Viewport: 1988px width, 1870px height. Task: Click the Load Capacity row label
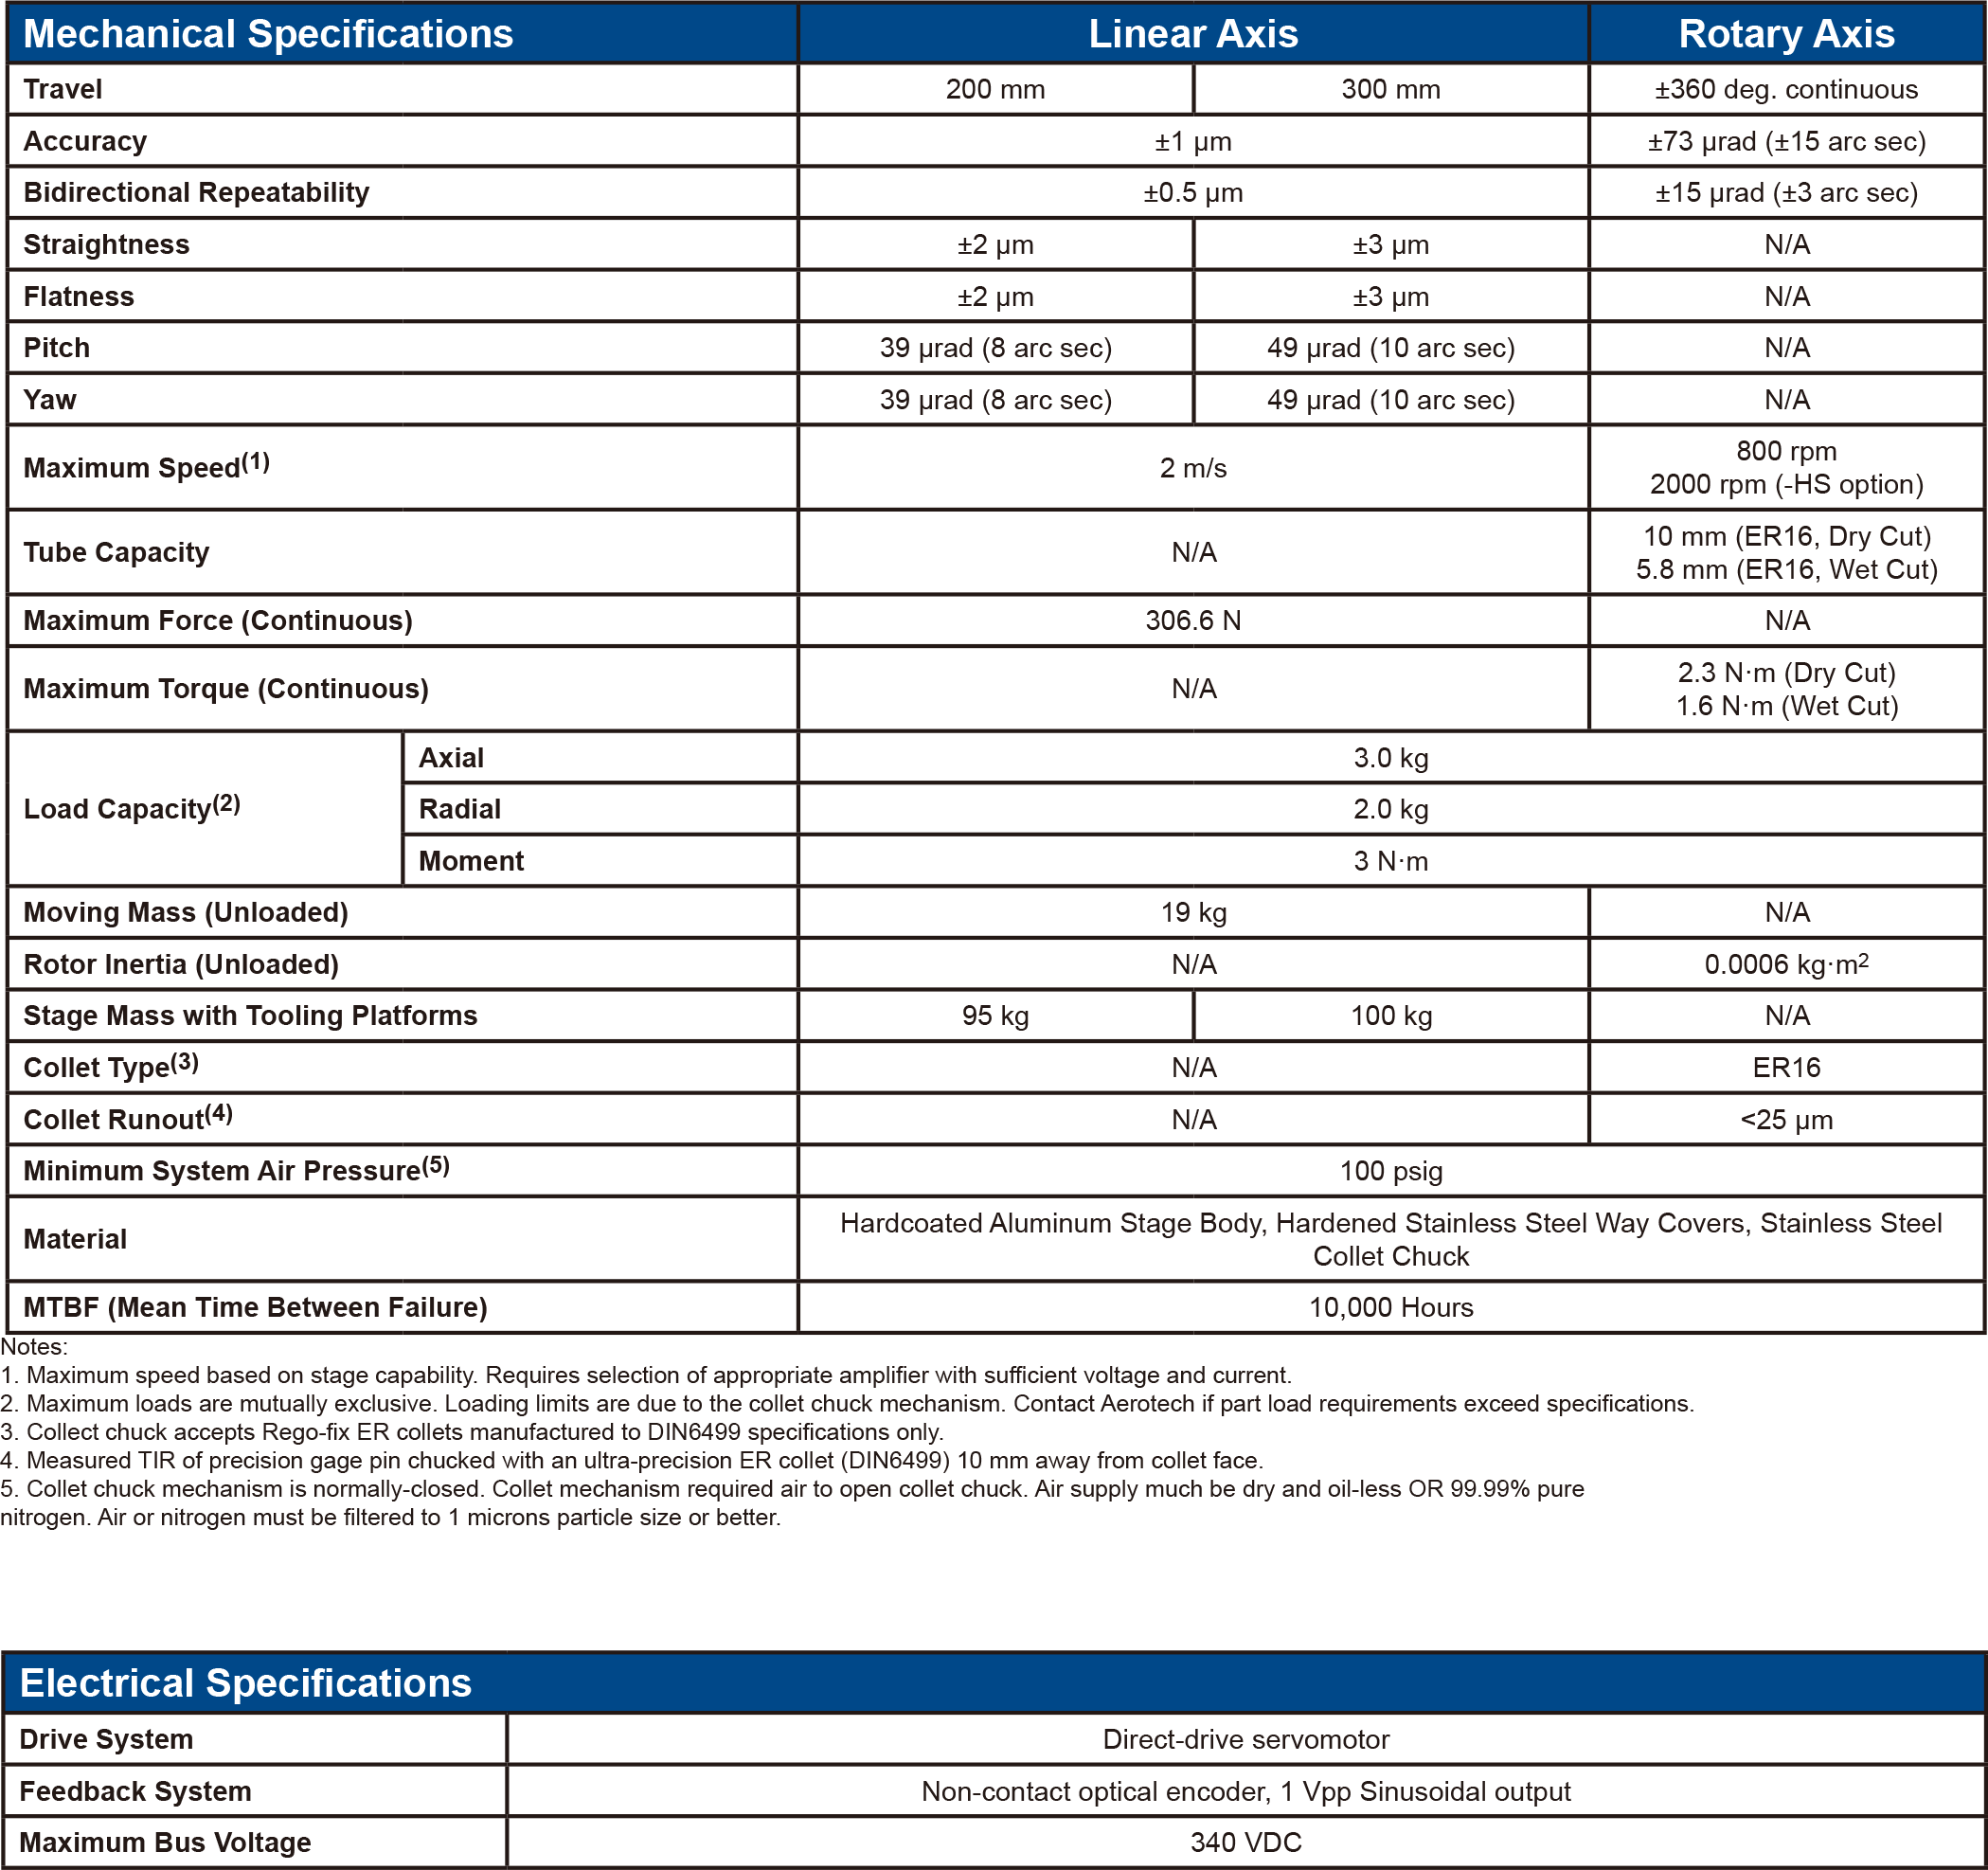pyautogui.click(x=131, y=808)
